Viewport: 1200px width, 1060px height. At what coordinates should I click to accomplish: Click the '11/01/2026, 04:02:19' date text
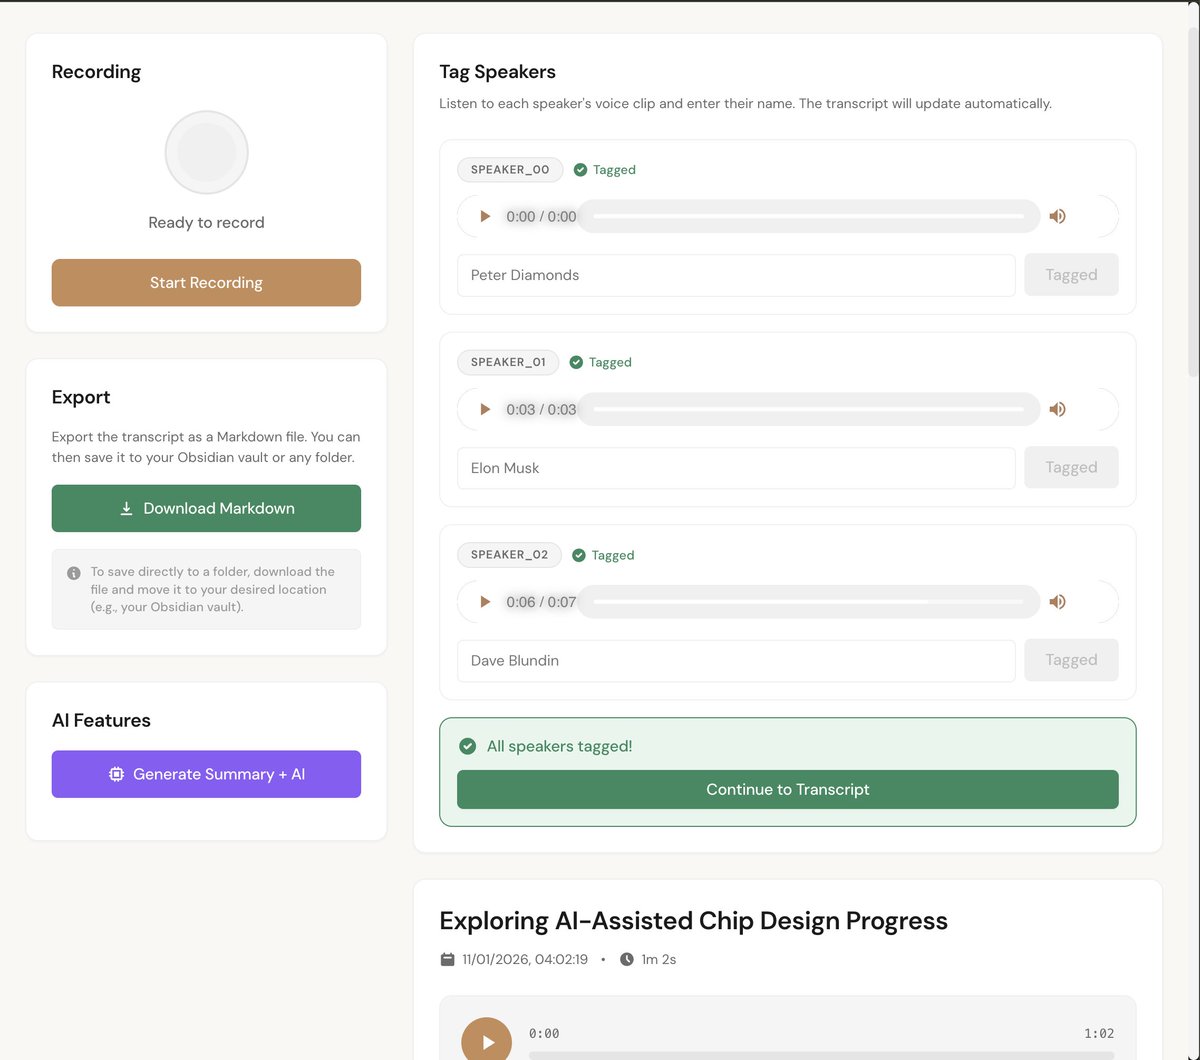(x=525, y=959)
